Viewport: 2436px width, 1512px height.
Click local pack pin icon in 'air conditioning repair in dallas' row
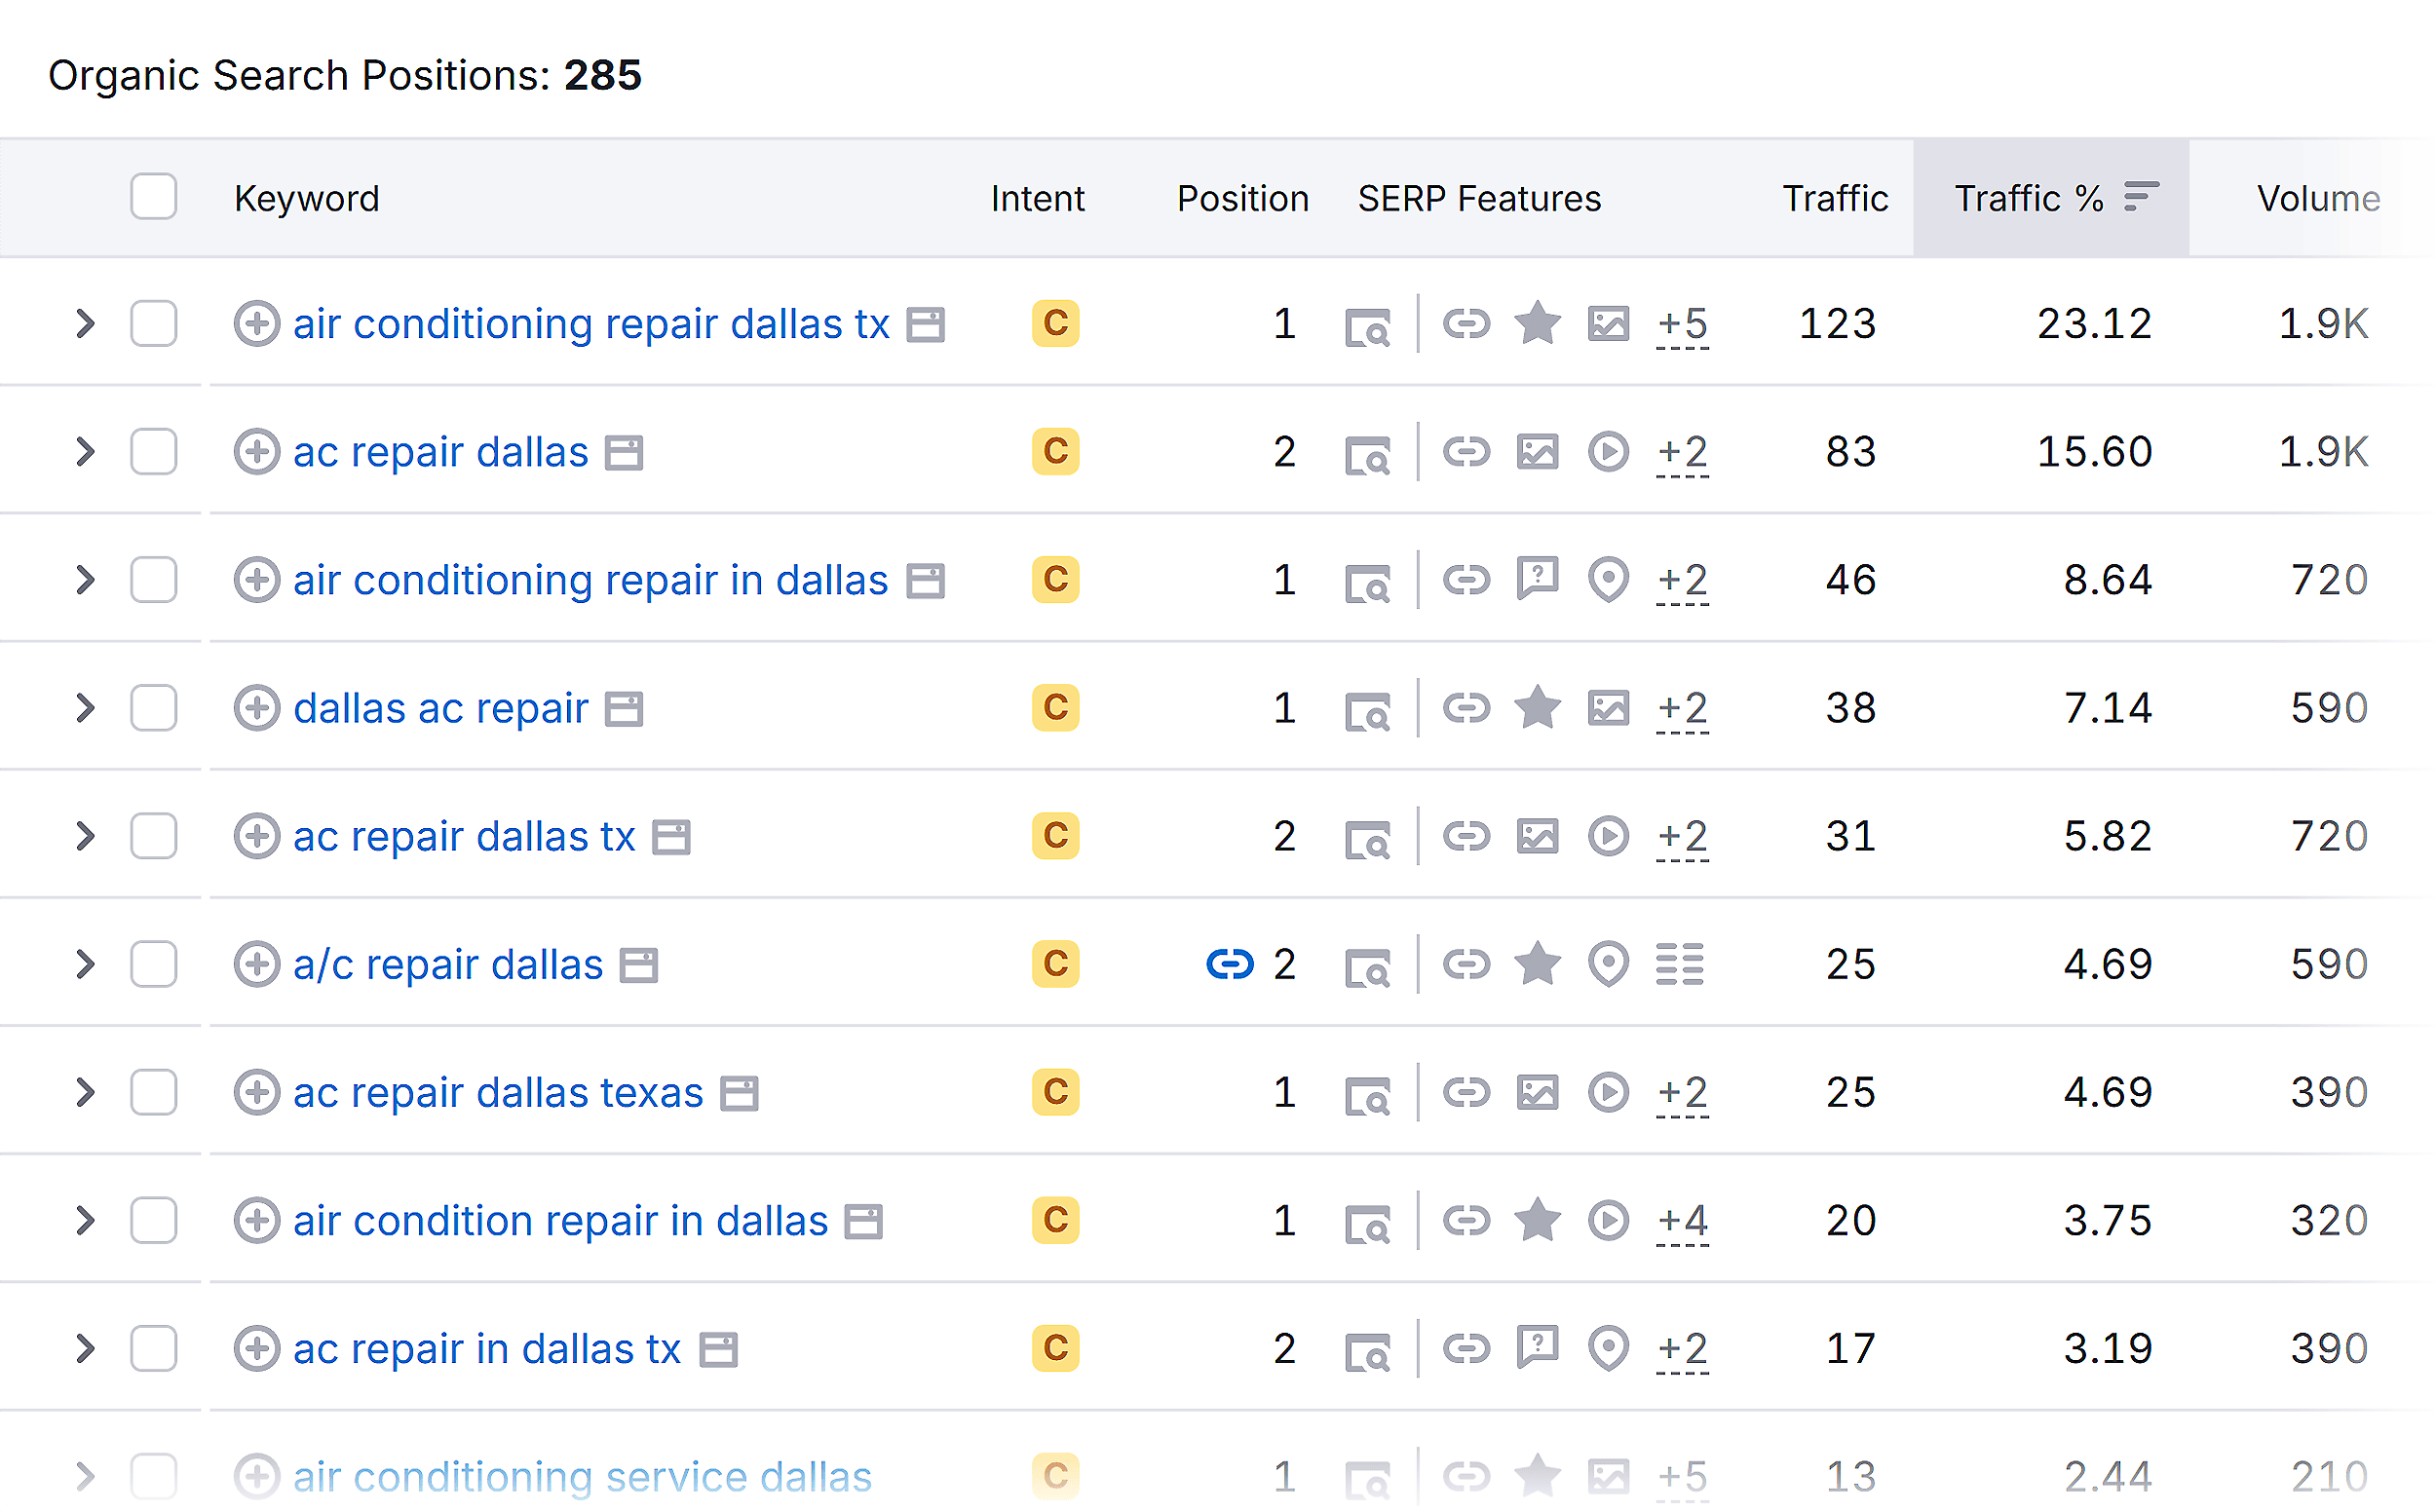(1609, 580)
